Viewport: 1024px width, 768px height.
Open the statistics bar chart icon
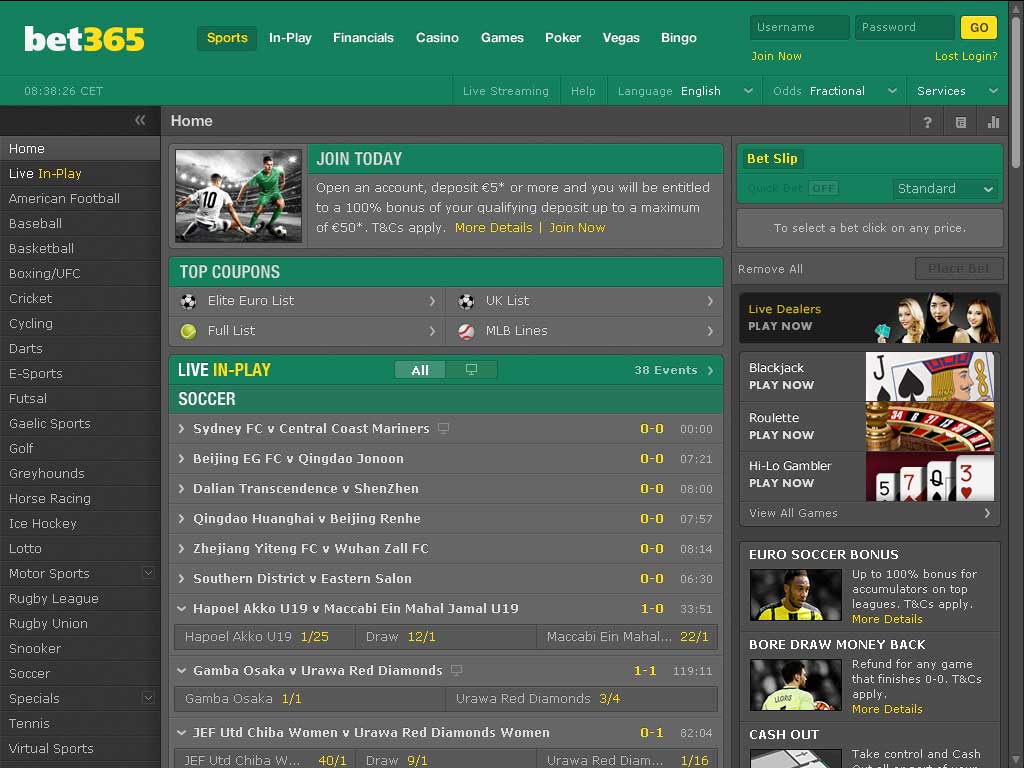click(993, 122)
